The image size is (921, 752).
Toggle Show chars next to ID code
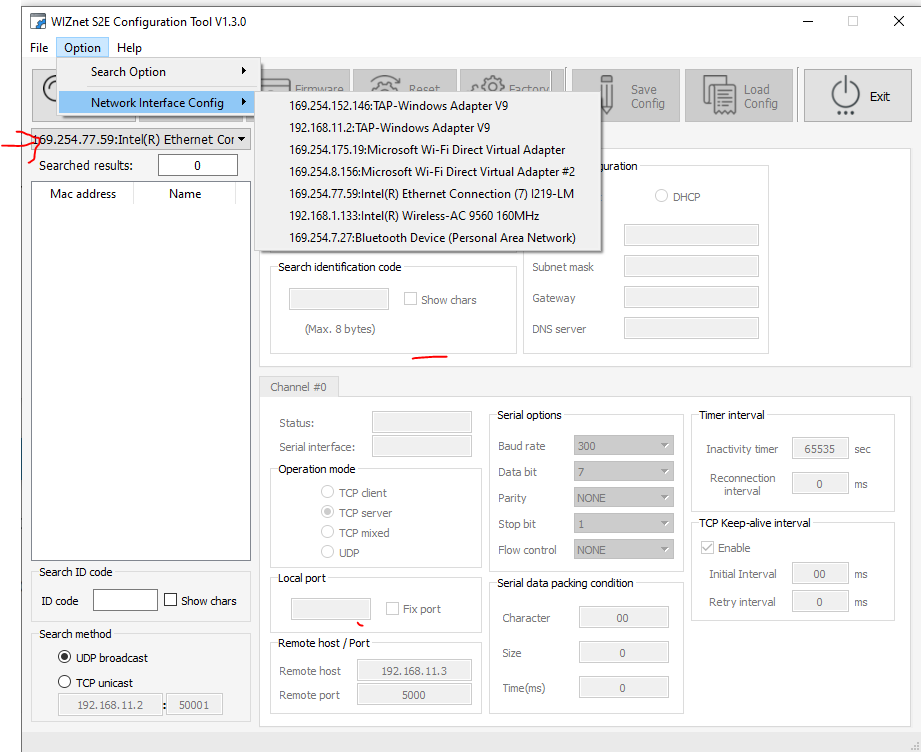(170, 600)
